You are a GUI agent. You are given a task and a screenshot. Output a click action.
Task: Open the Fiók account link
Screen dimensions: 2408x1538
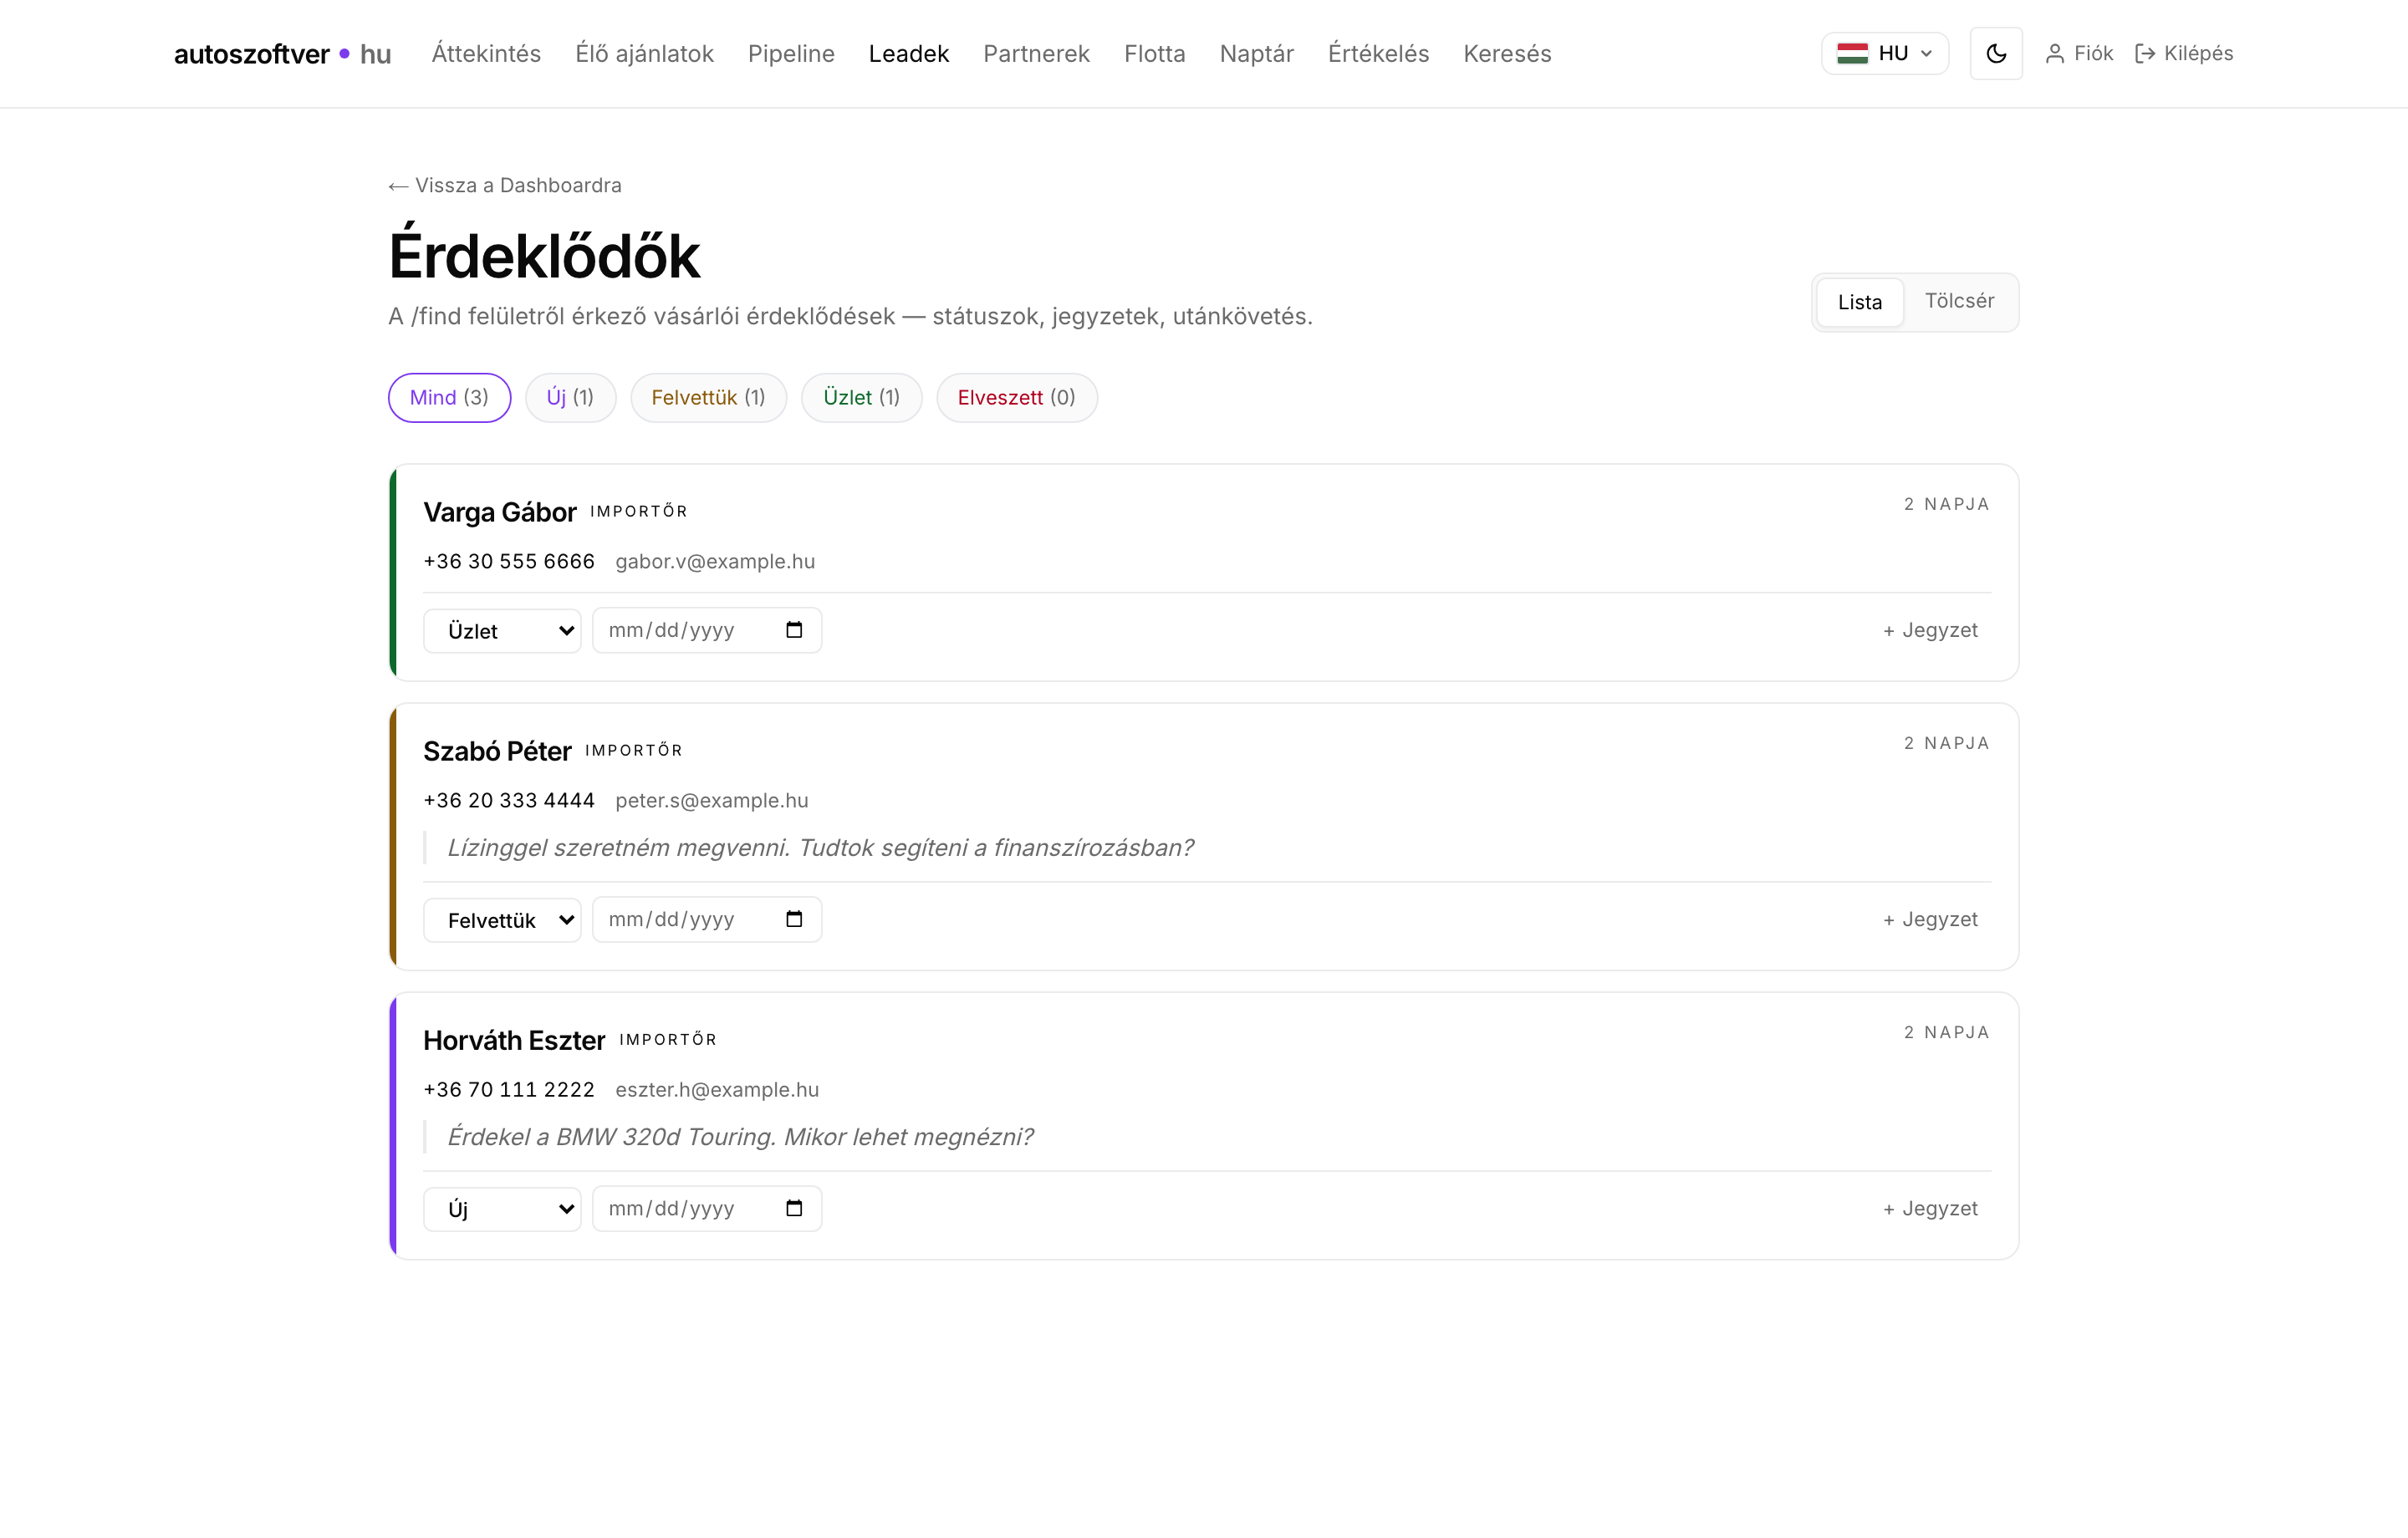(x=2079, y=53)
